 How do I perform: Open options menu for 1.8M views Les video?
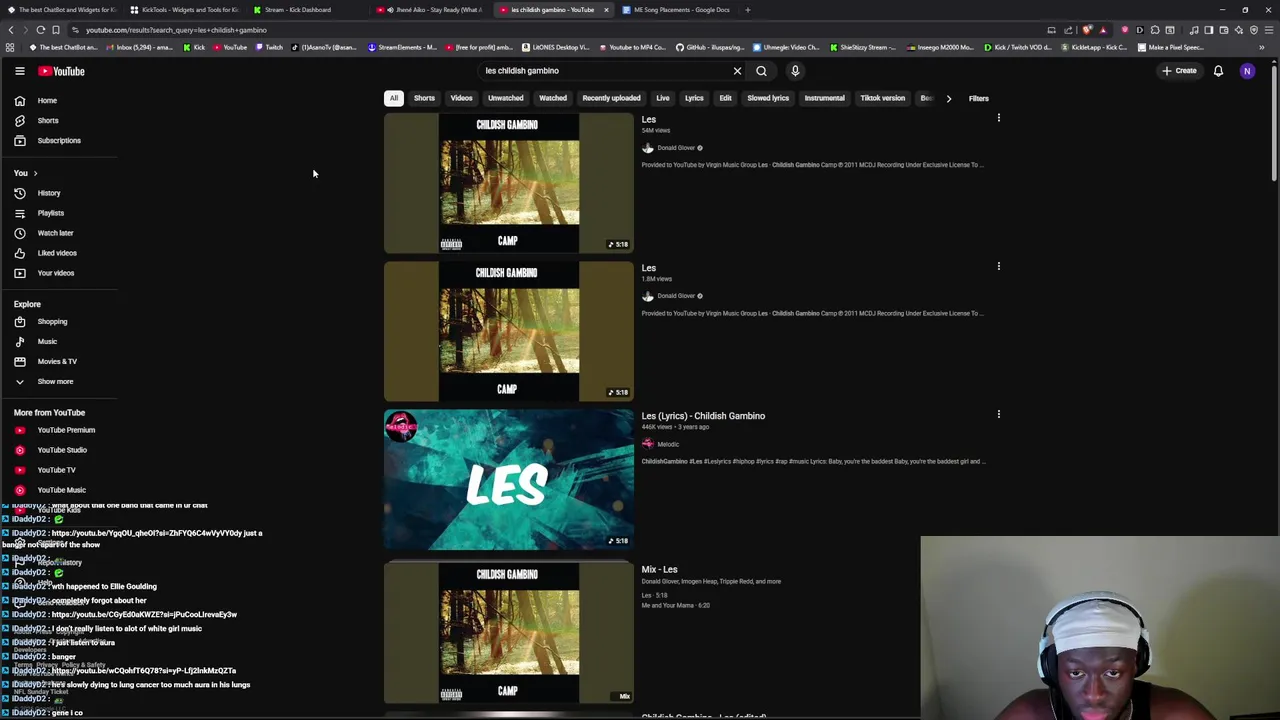[998, 266]
